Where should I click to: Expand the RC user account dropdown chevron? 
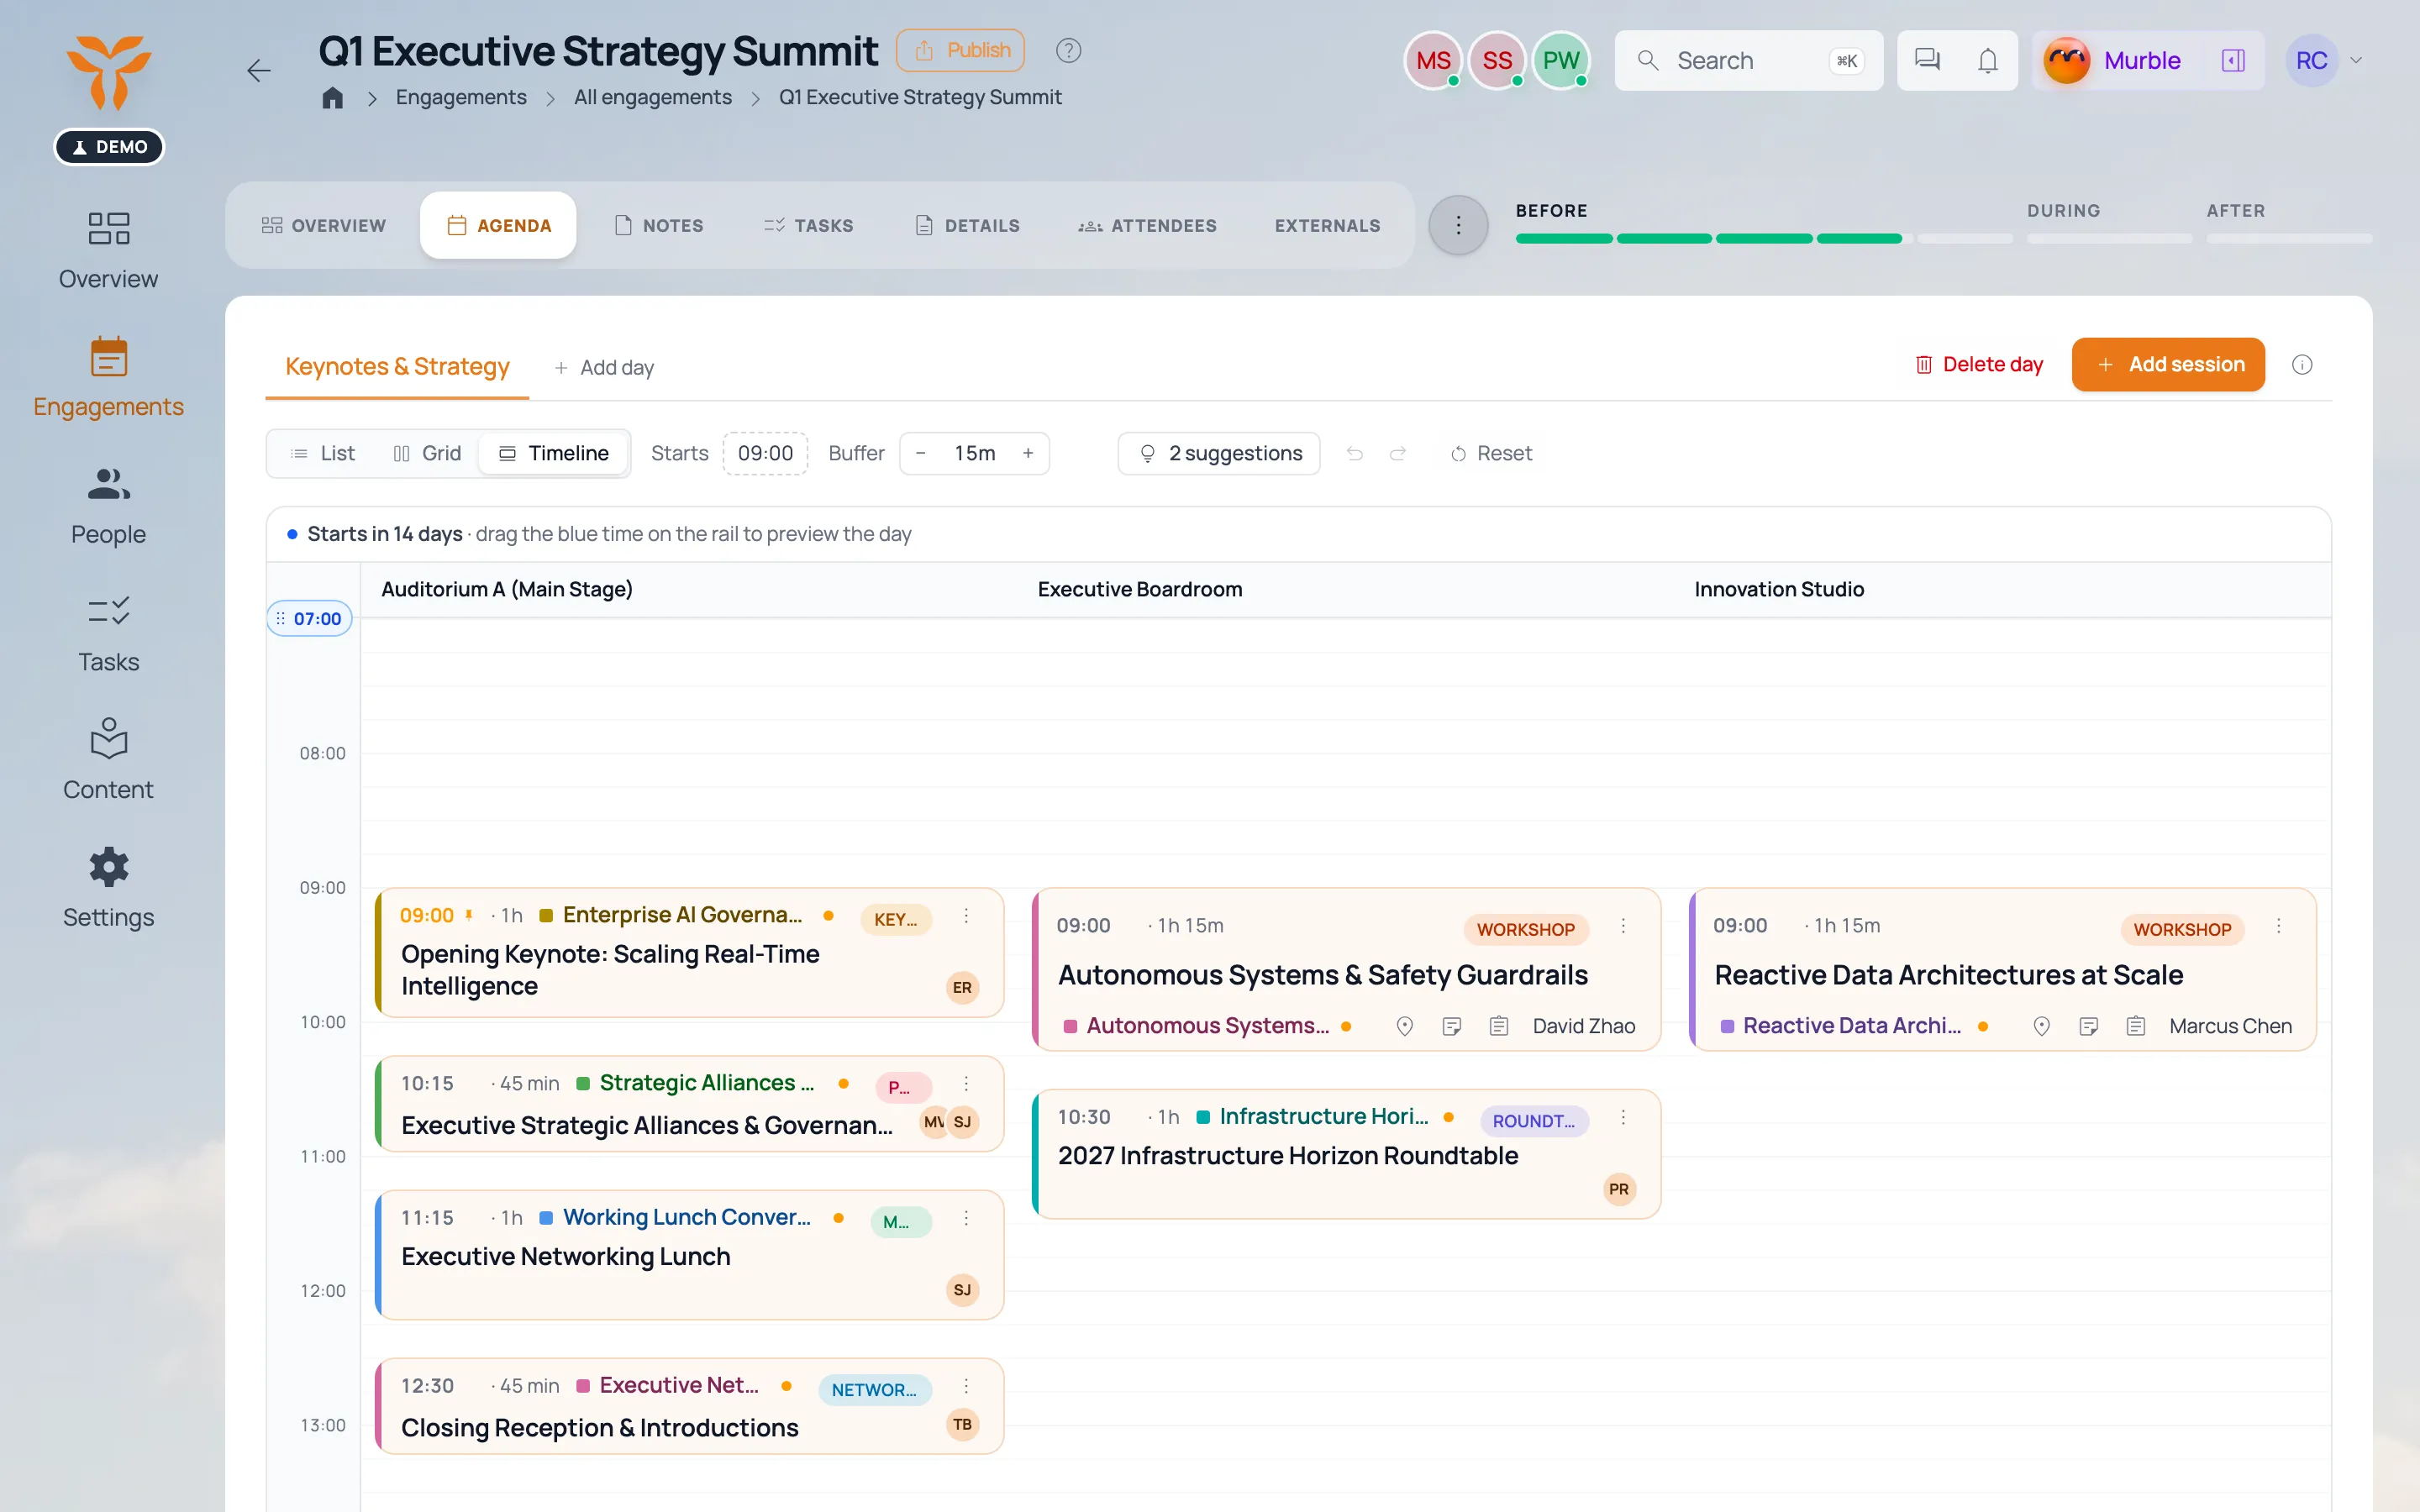pyautogui.click(x=2356, y=60)
